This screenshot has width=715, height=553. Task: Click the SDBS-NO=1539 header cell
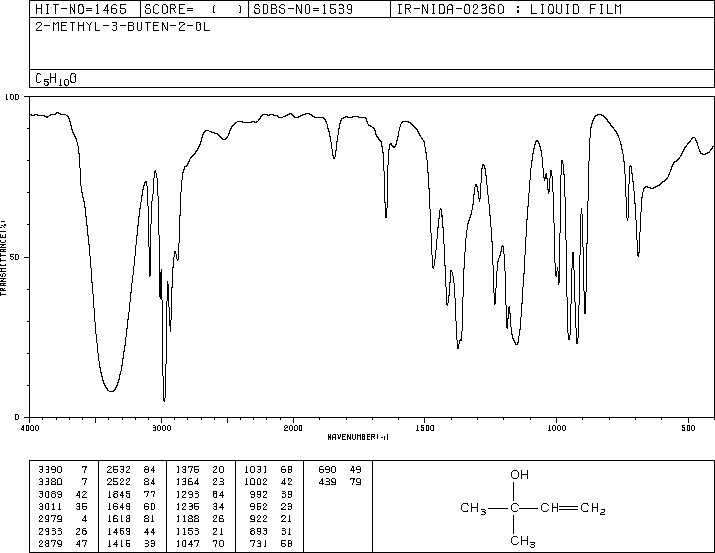pos(303,9)
